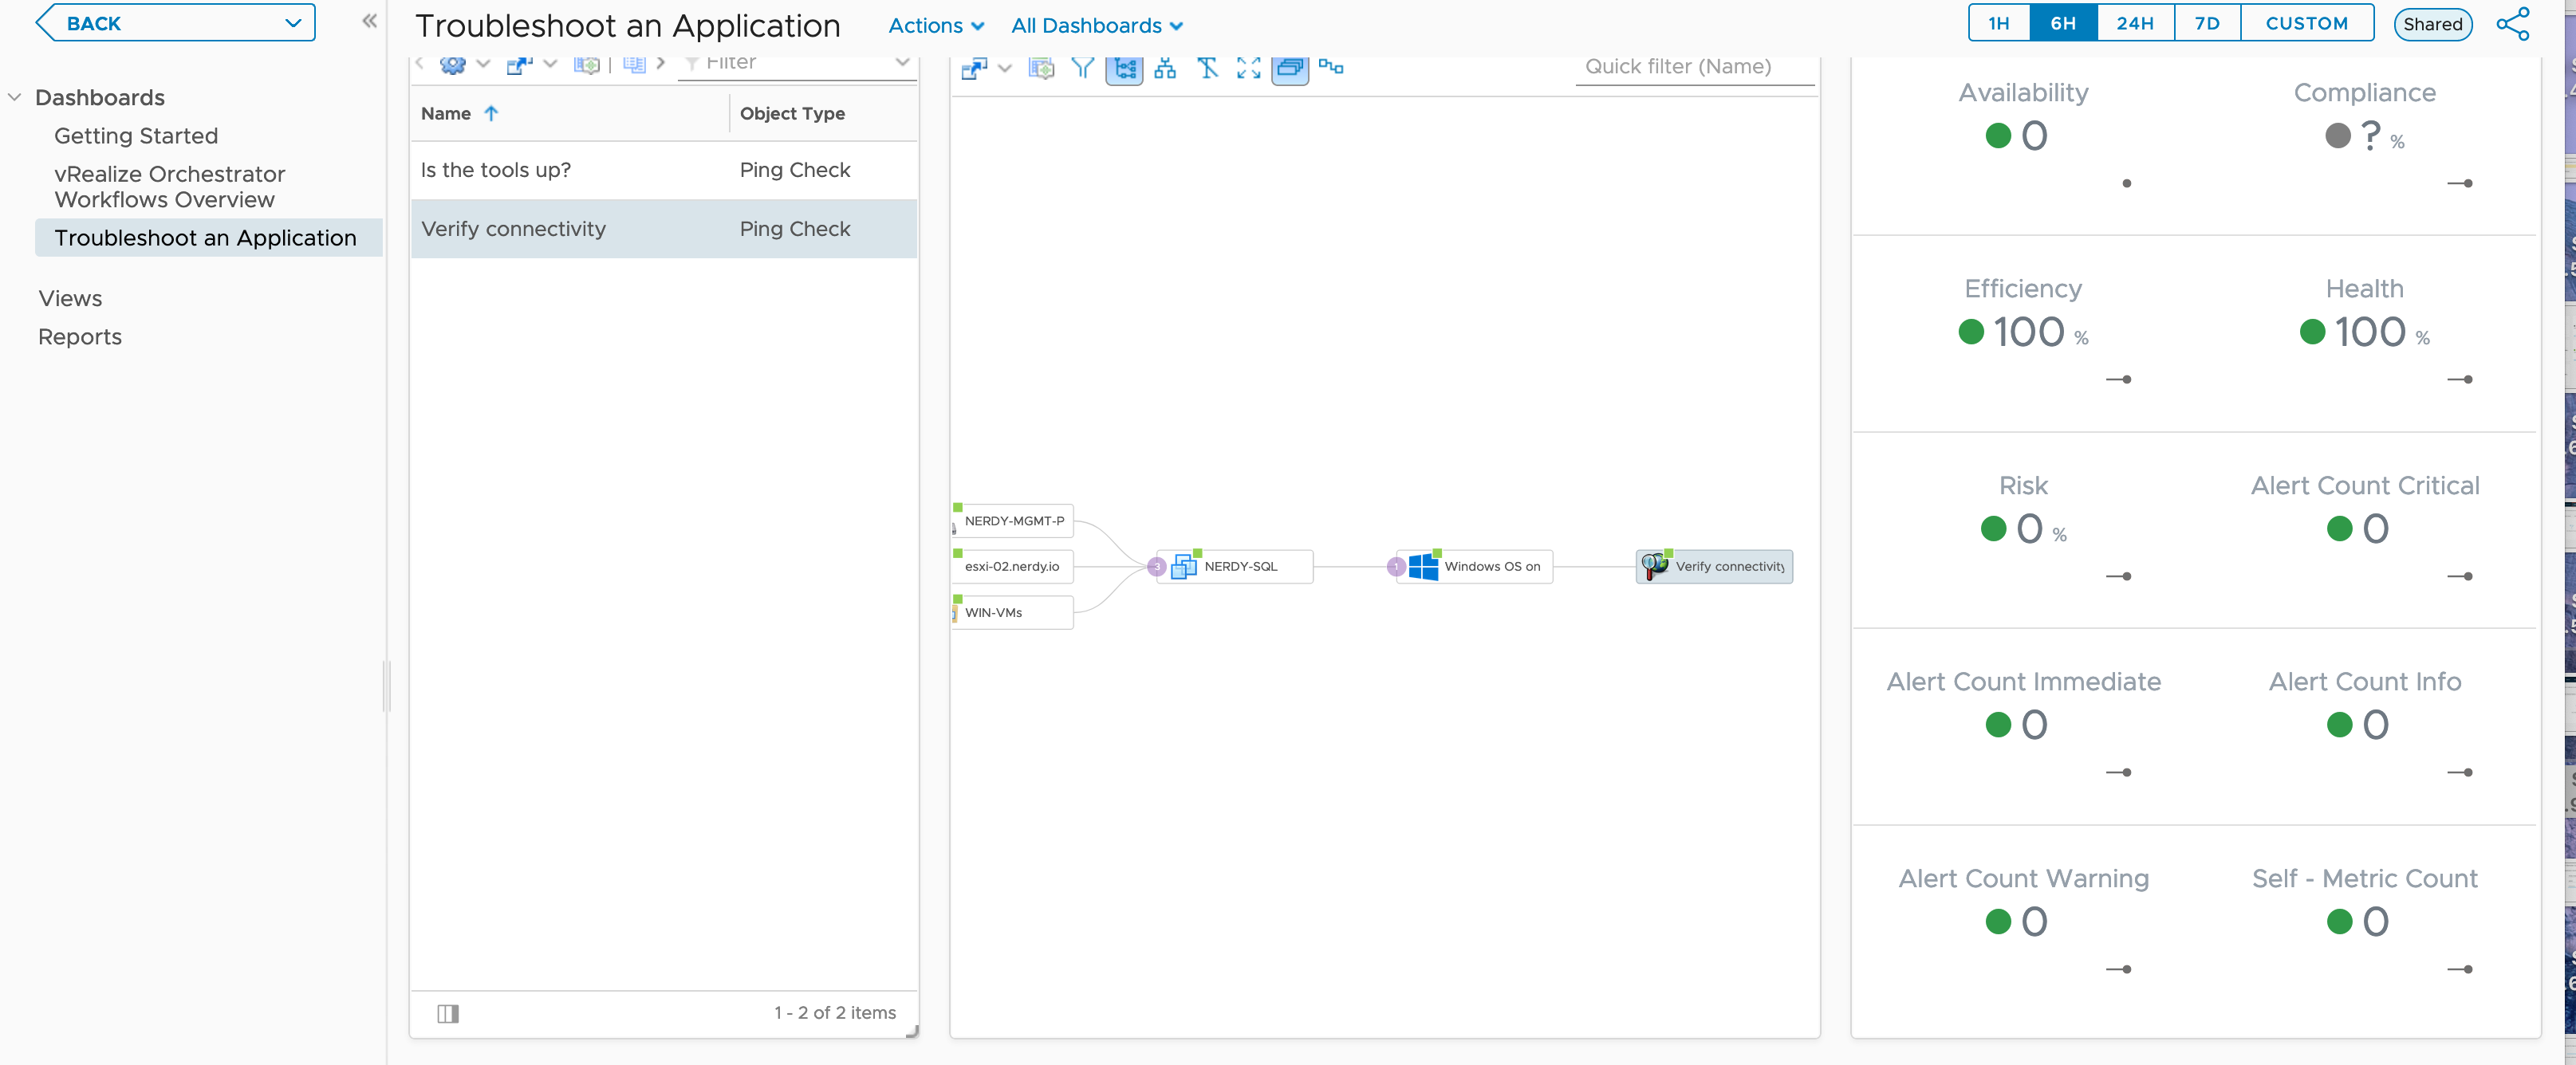Click the funnel filter icon in topology toolbar
Screen dimensions: 2576x1065
[1082, 68]
